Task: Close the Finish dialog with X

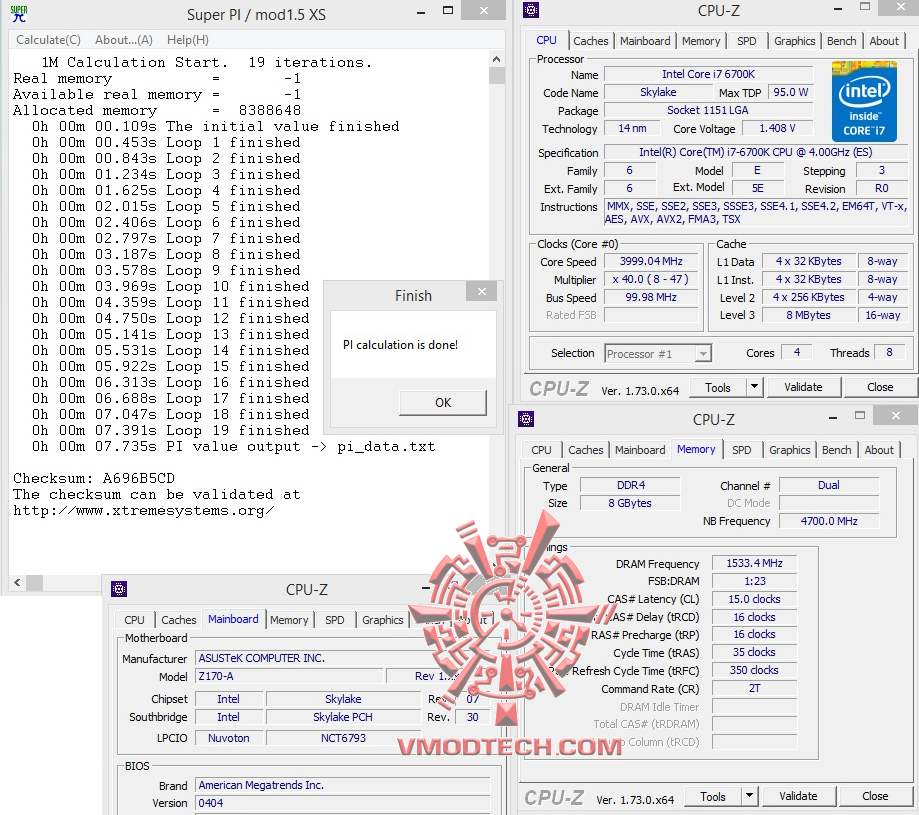Action: (482, 291)
